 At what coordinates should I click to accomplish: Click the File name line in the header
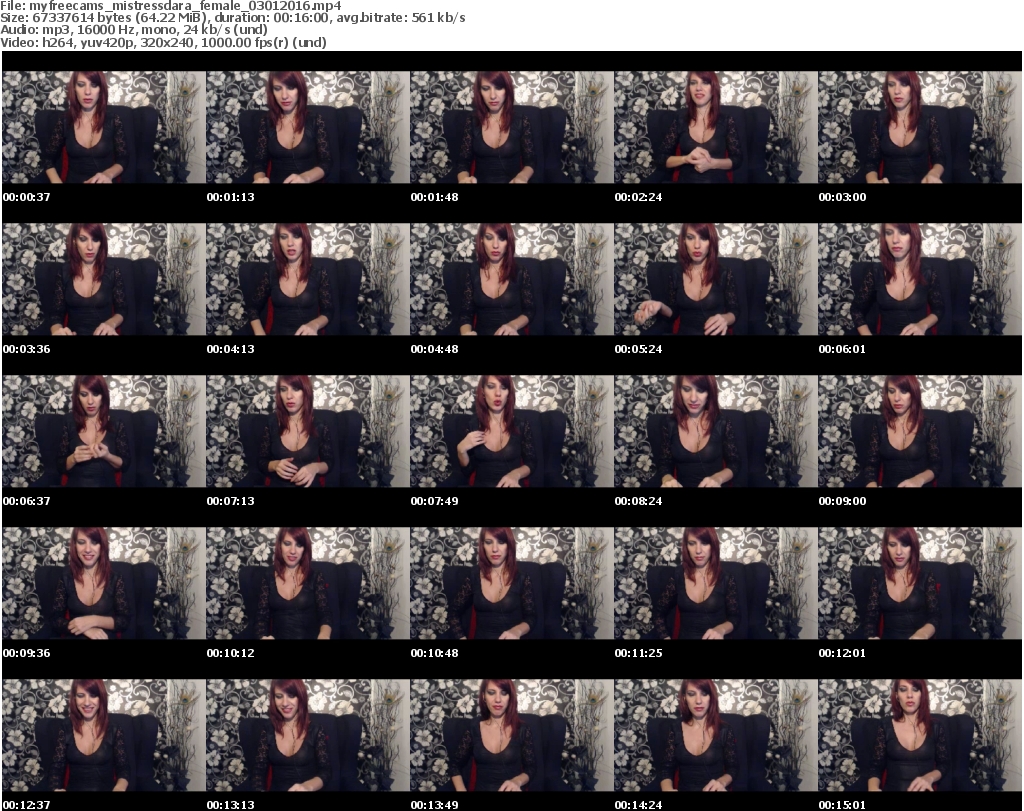point(170,6)
